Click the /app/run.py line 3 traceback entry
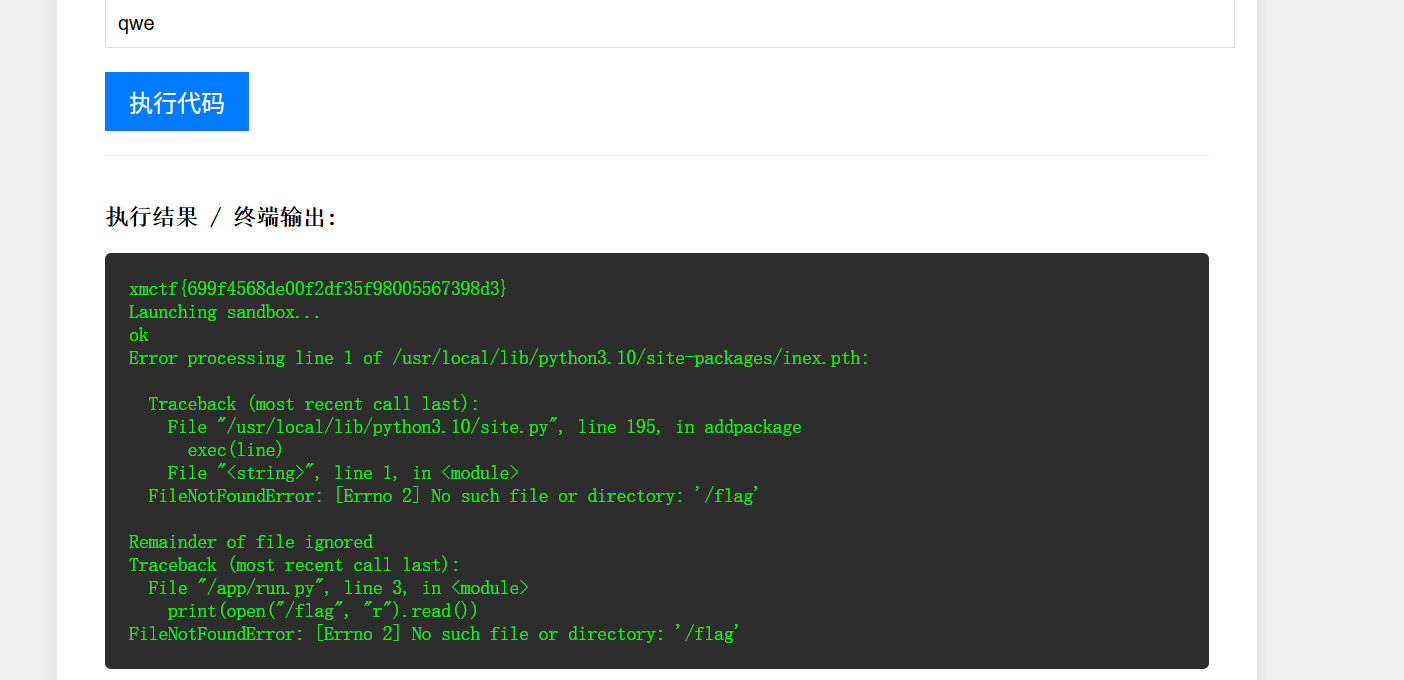The height and width of the screenshot is (680, 1404). pyautogui.click(x=338, y=588)
